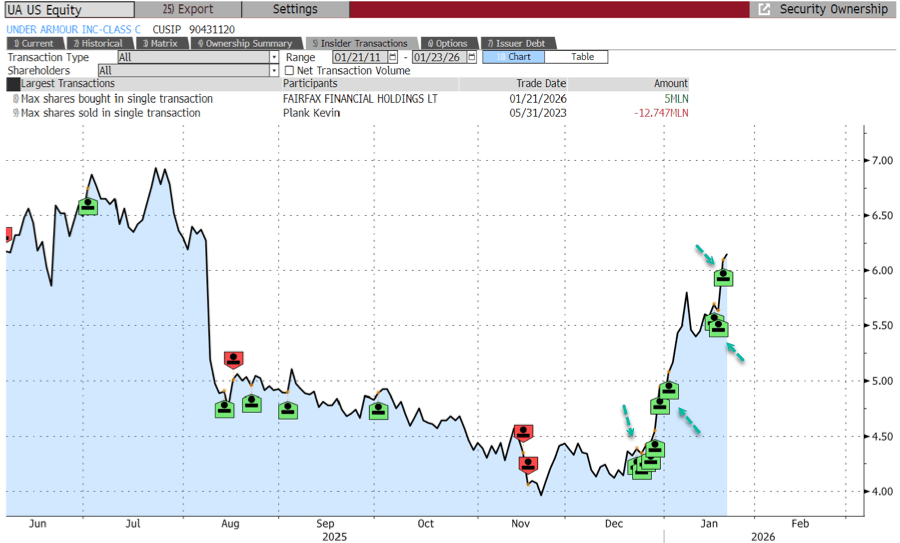900x543 pixels.
Task: Open the Settings menu button
Action: [x=295, y=9]
